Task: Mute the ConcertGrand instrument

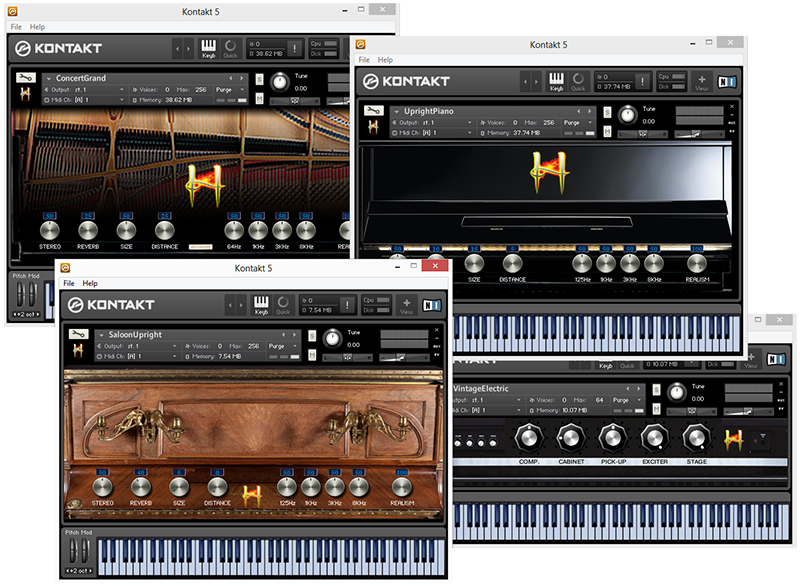Action: click(260, 98)
